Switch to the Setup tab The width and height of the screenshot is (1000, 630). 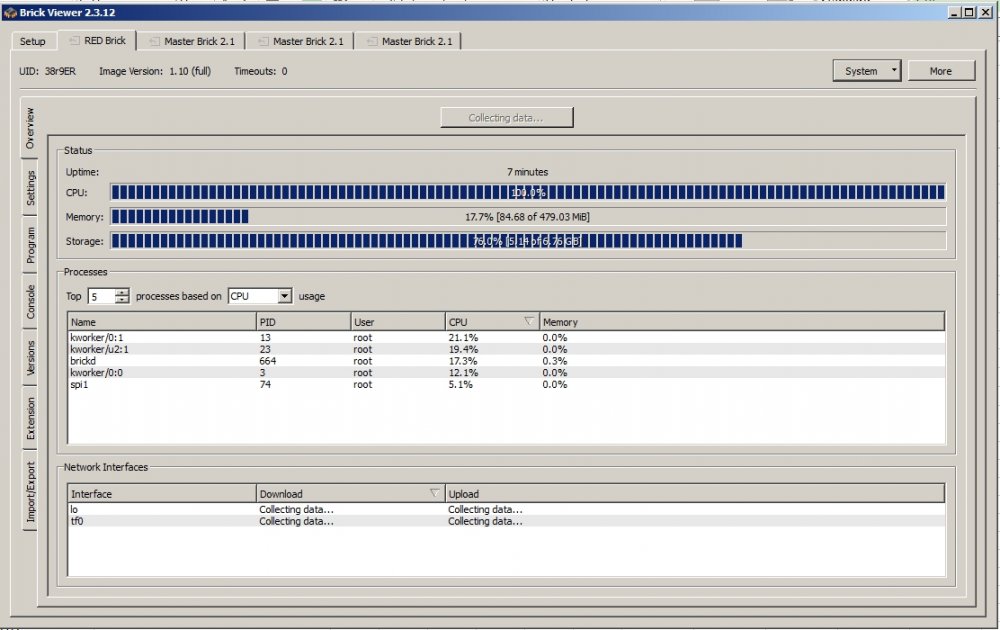coord(32,41)
